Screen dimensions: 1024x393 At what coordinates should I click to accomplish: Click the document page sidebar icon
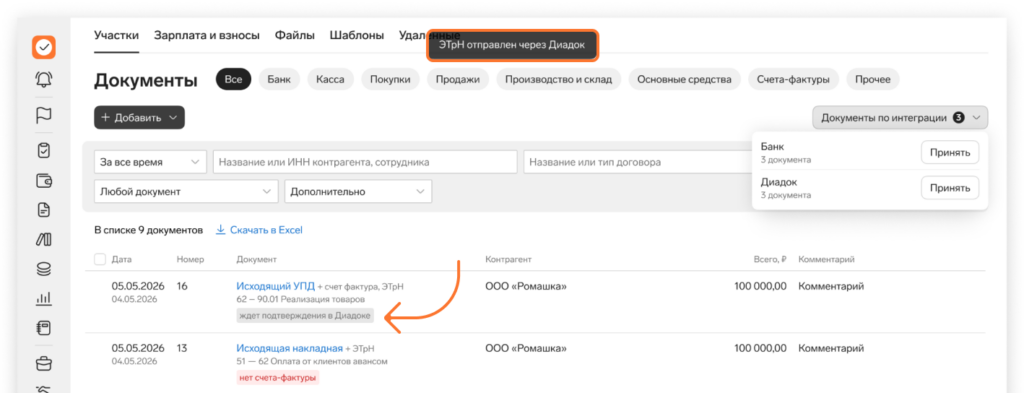(x=44, y=210)
